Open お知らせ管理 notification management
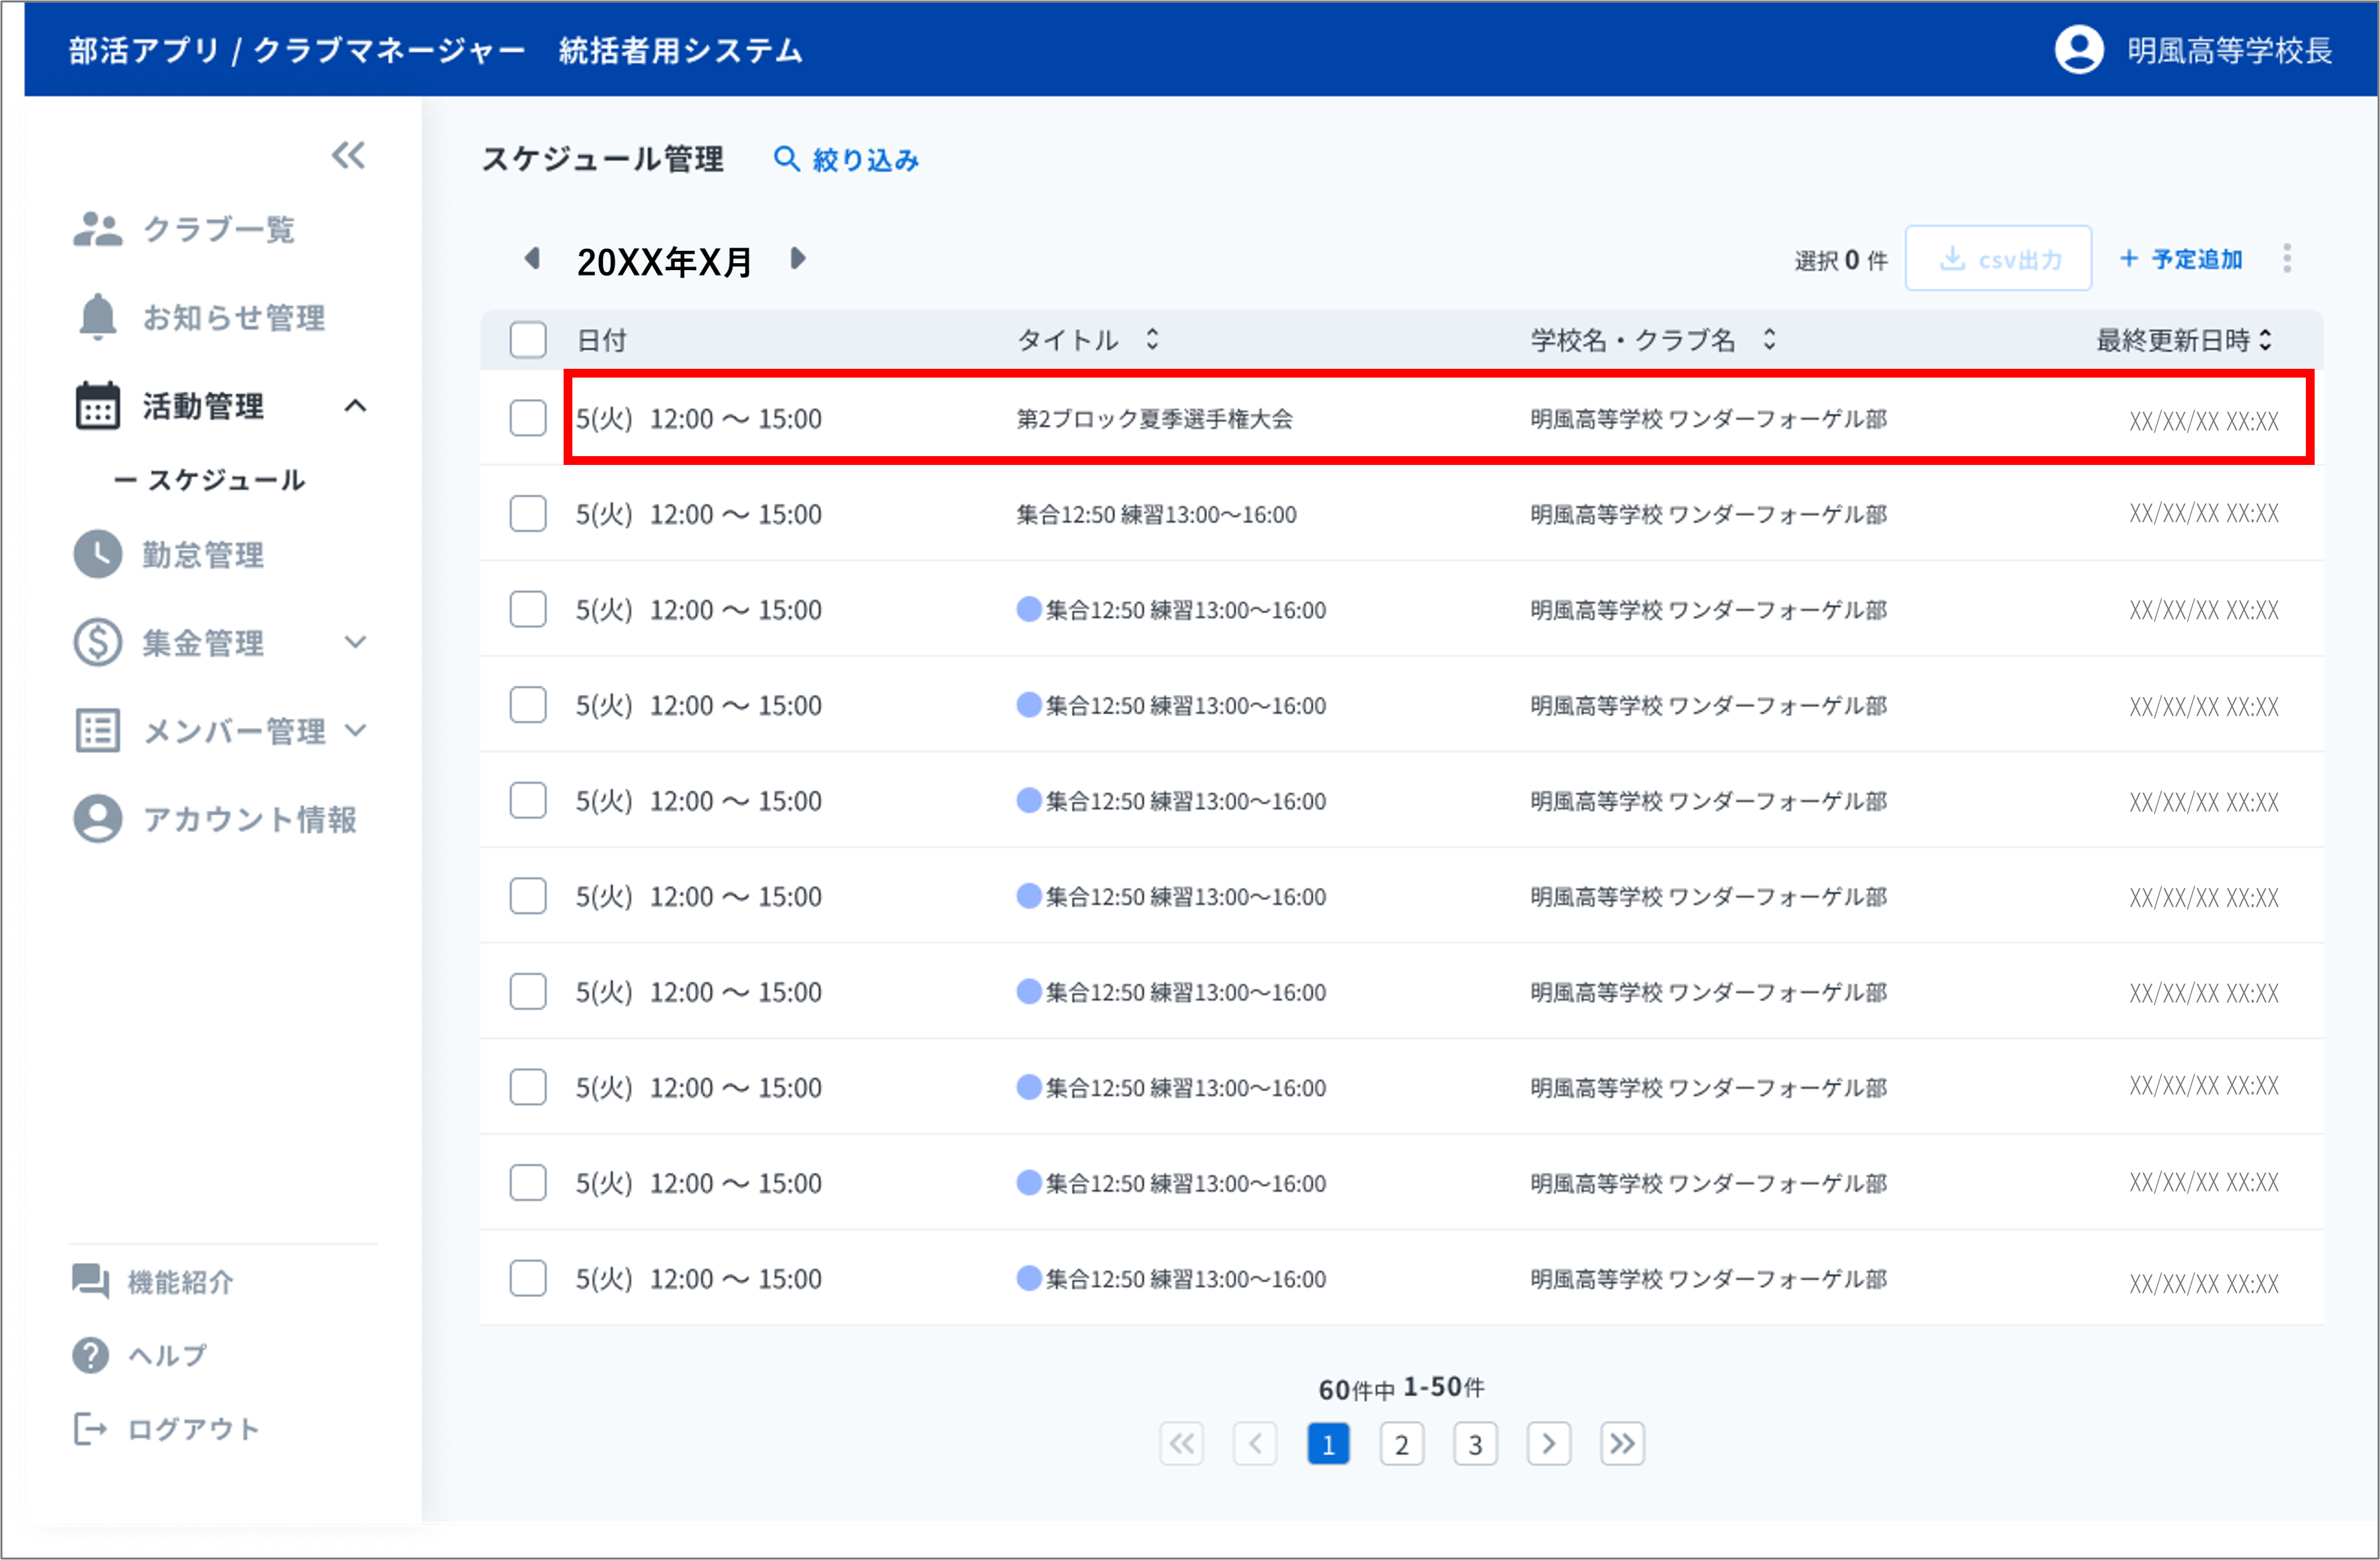Image resolution: width=2380 pixels, height=1560 pixels. [233, 317]
